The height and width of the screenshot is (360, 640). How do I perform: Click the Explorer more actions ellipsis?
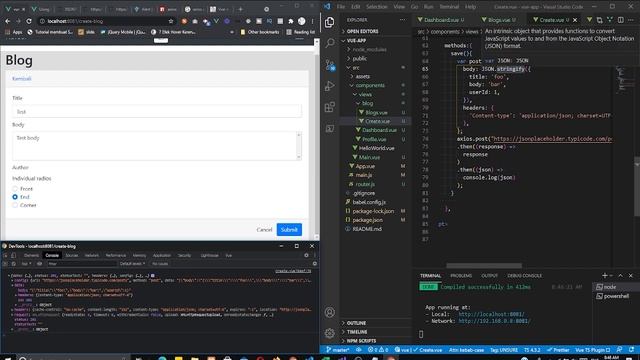(402, 20)
